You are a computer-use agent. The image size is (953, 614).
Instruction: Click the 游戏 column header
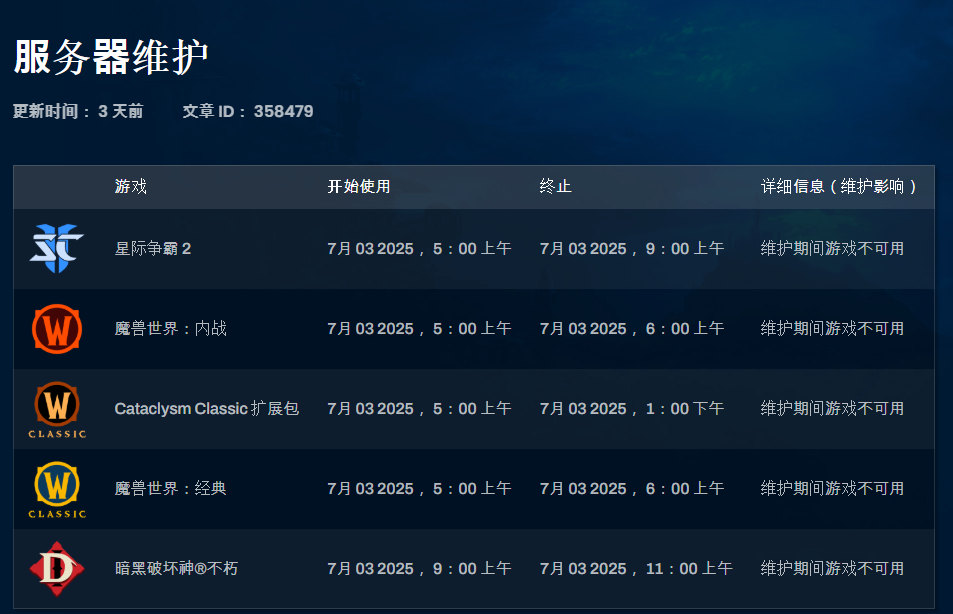131,187
